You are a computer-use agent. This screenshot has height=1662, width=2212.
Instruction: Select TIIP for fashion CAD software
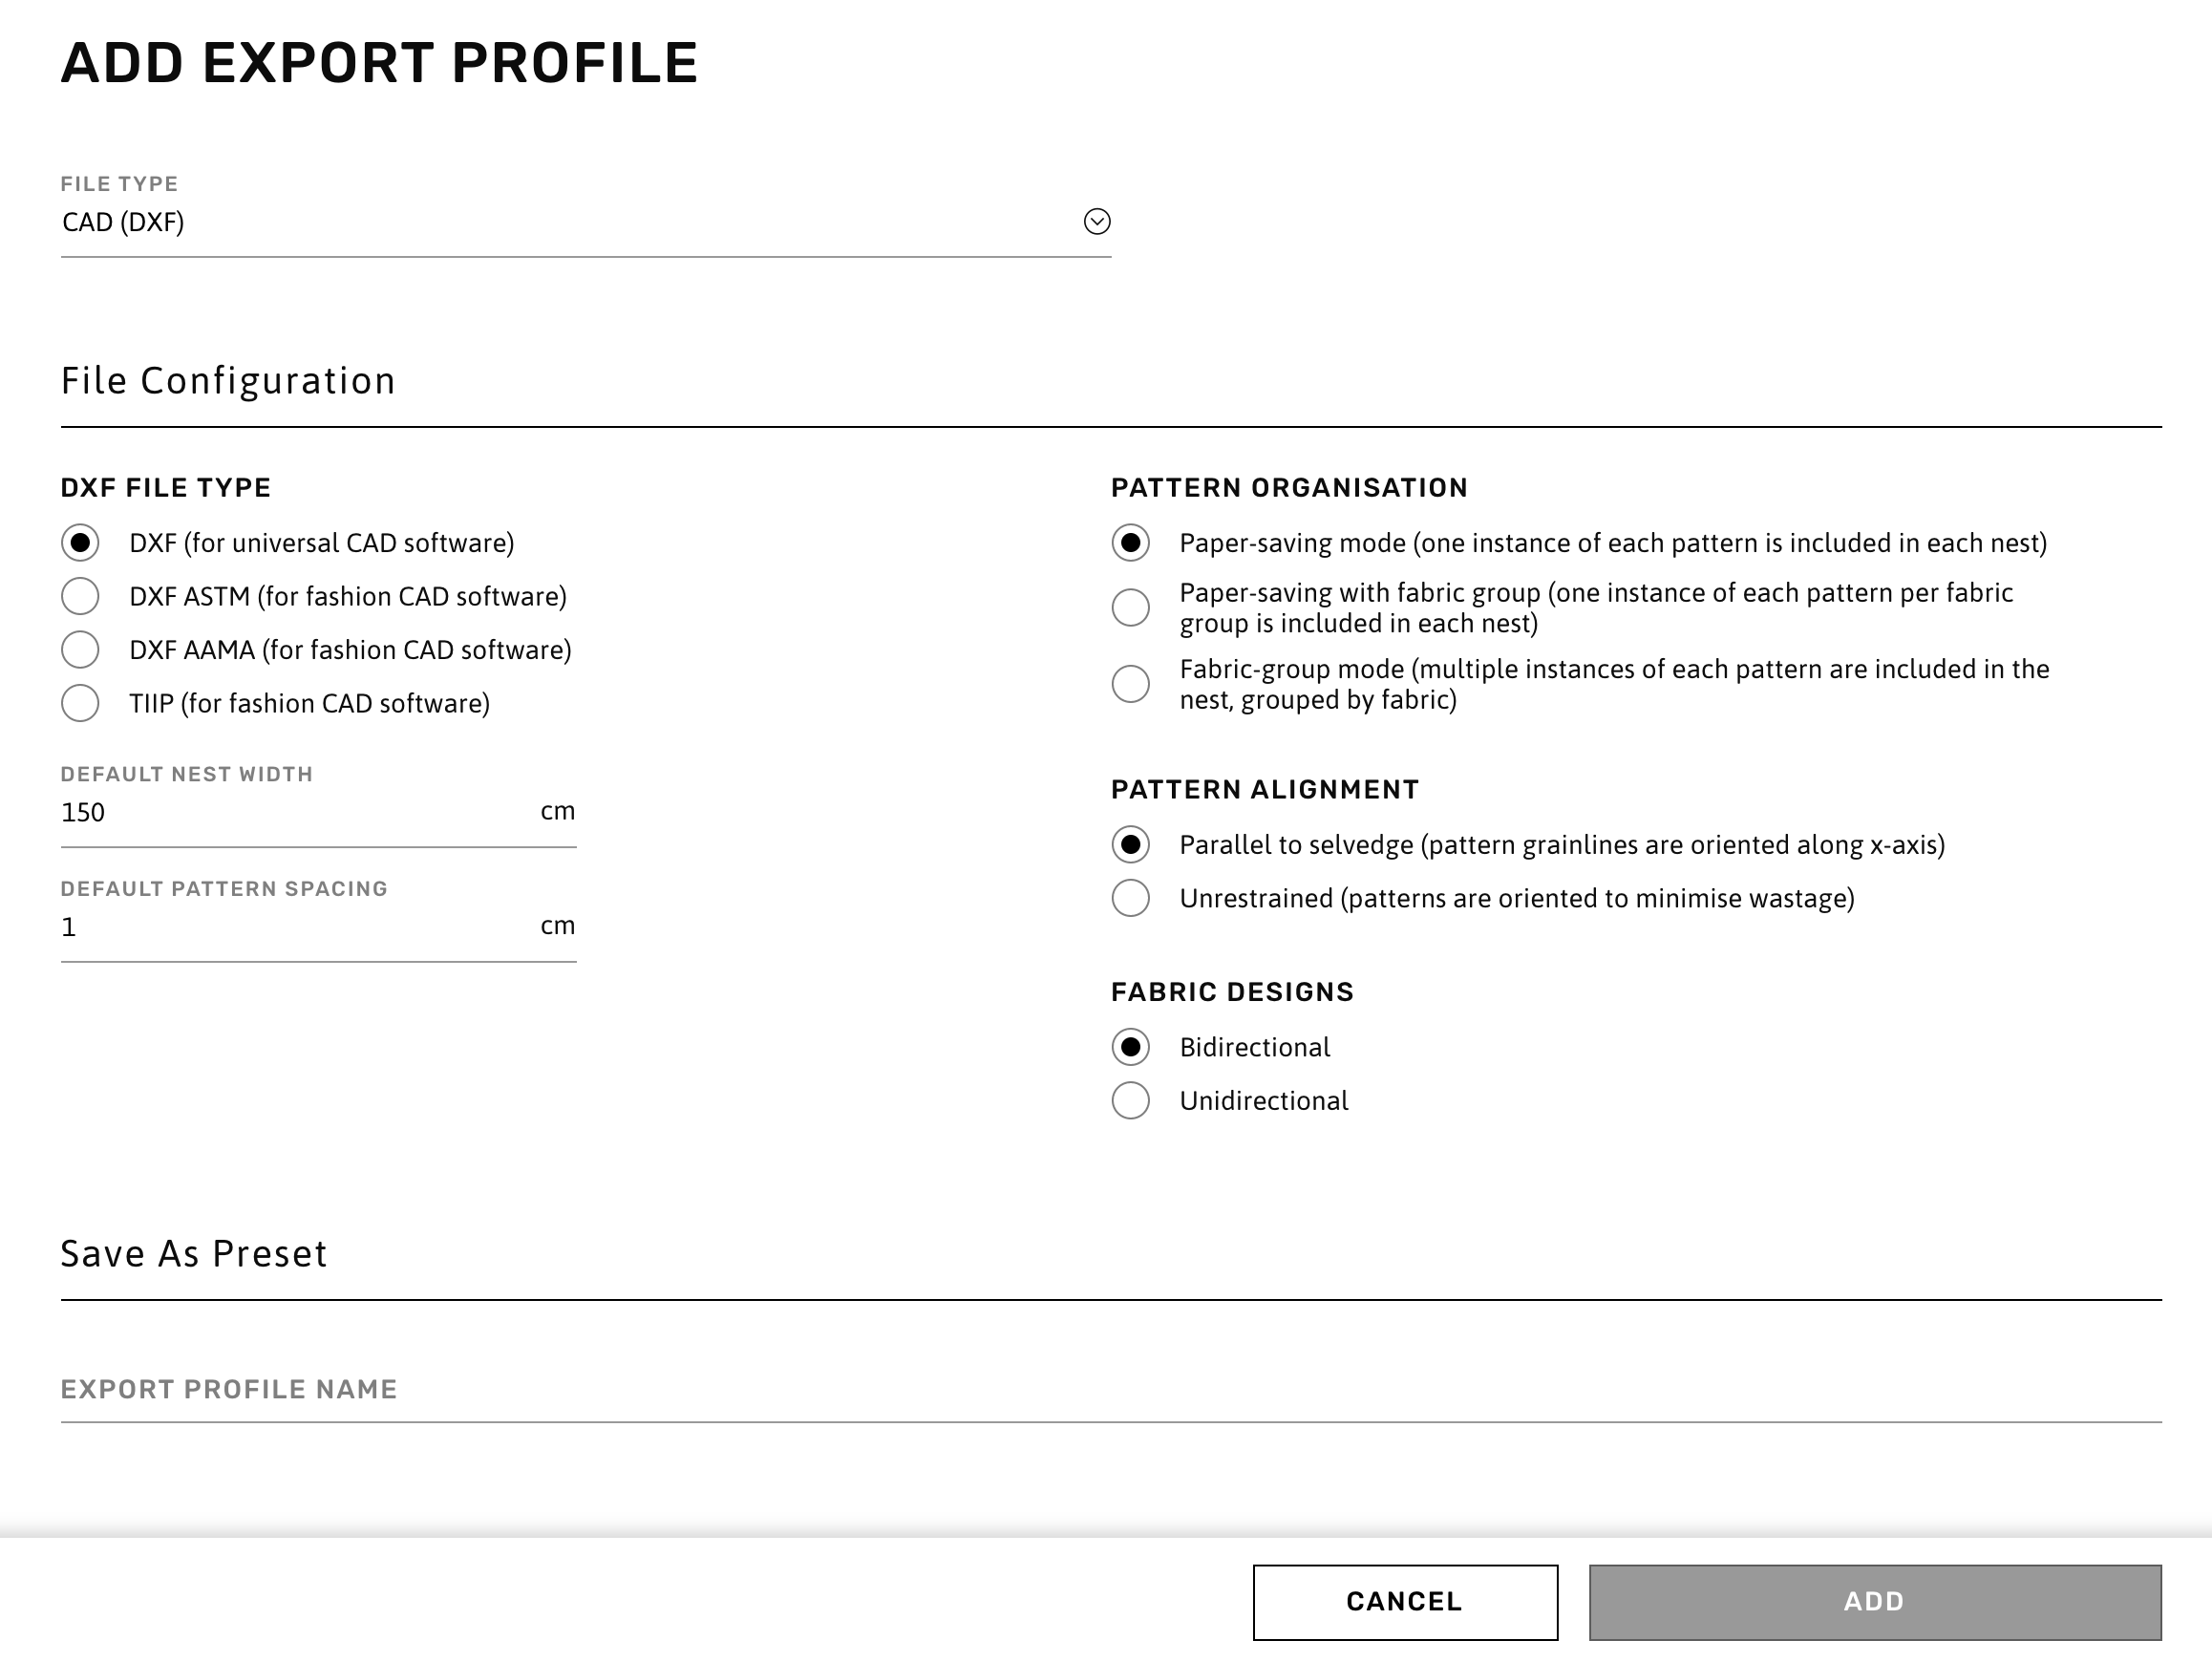tap(82, 705)
